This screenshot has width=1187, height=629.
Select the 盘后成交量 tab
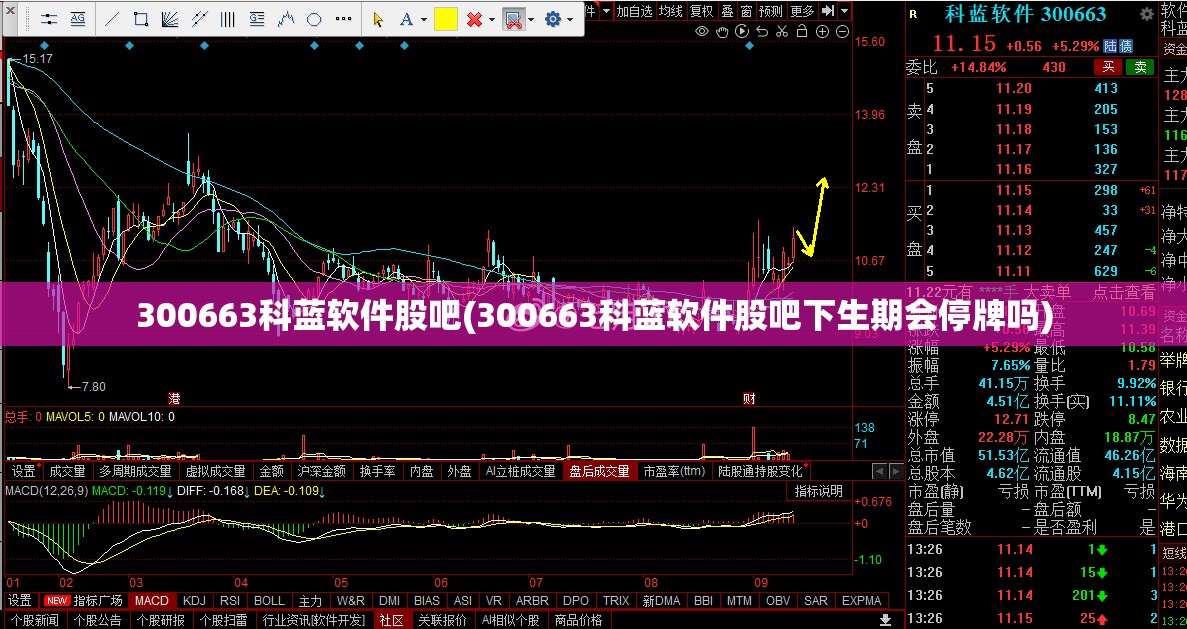point(600,471)
